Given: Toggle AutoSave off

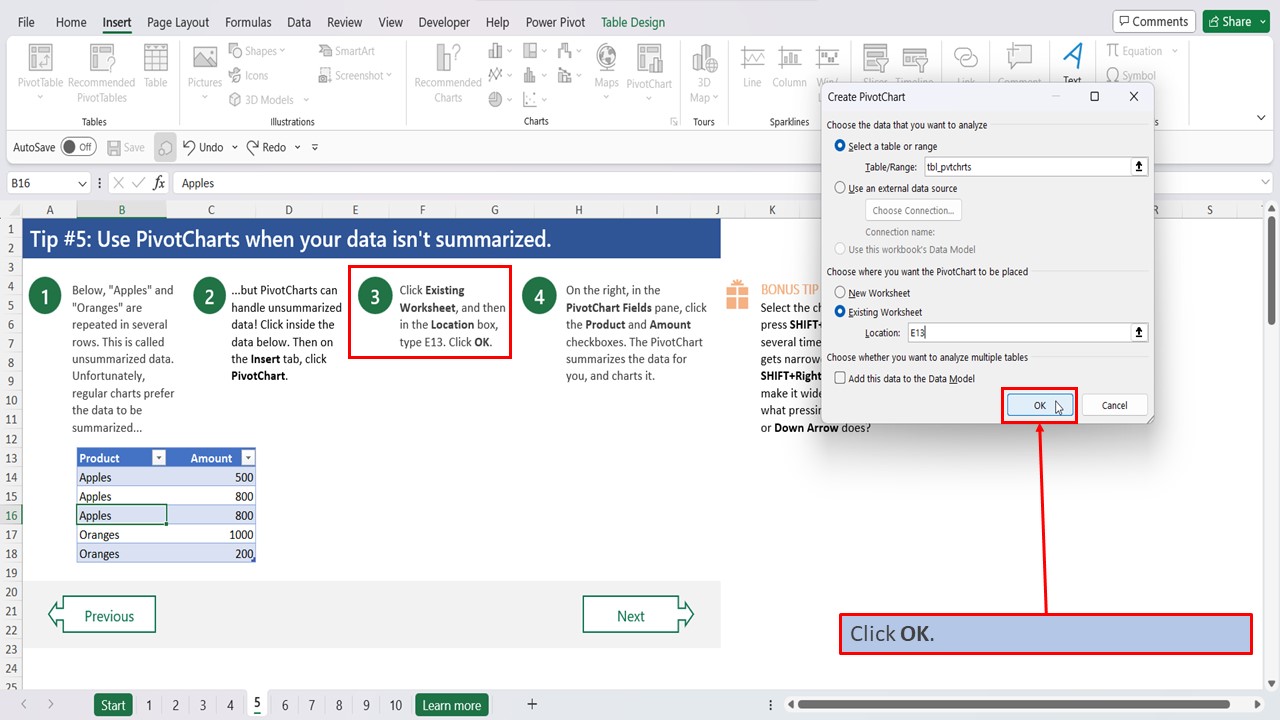Looking at the screenshot, I should point(78,146).
